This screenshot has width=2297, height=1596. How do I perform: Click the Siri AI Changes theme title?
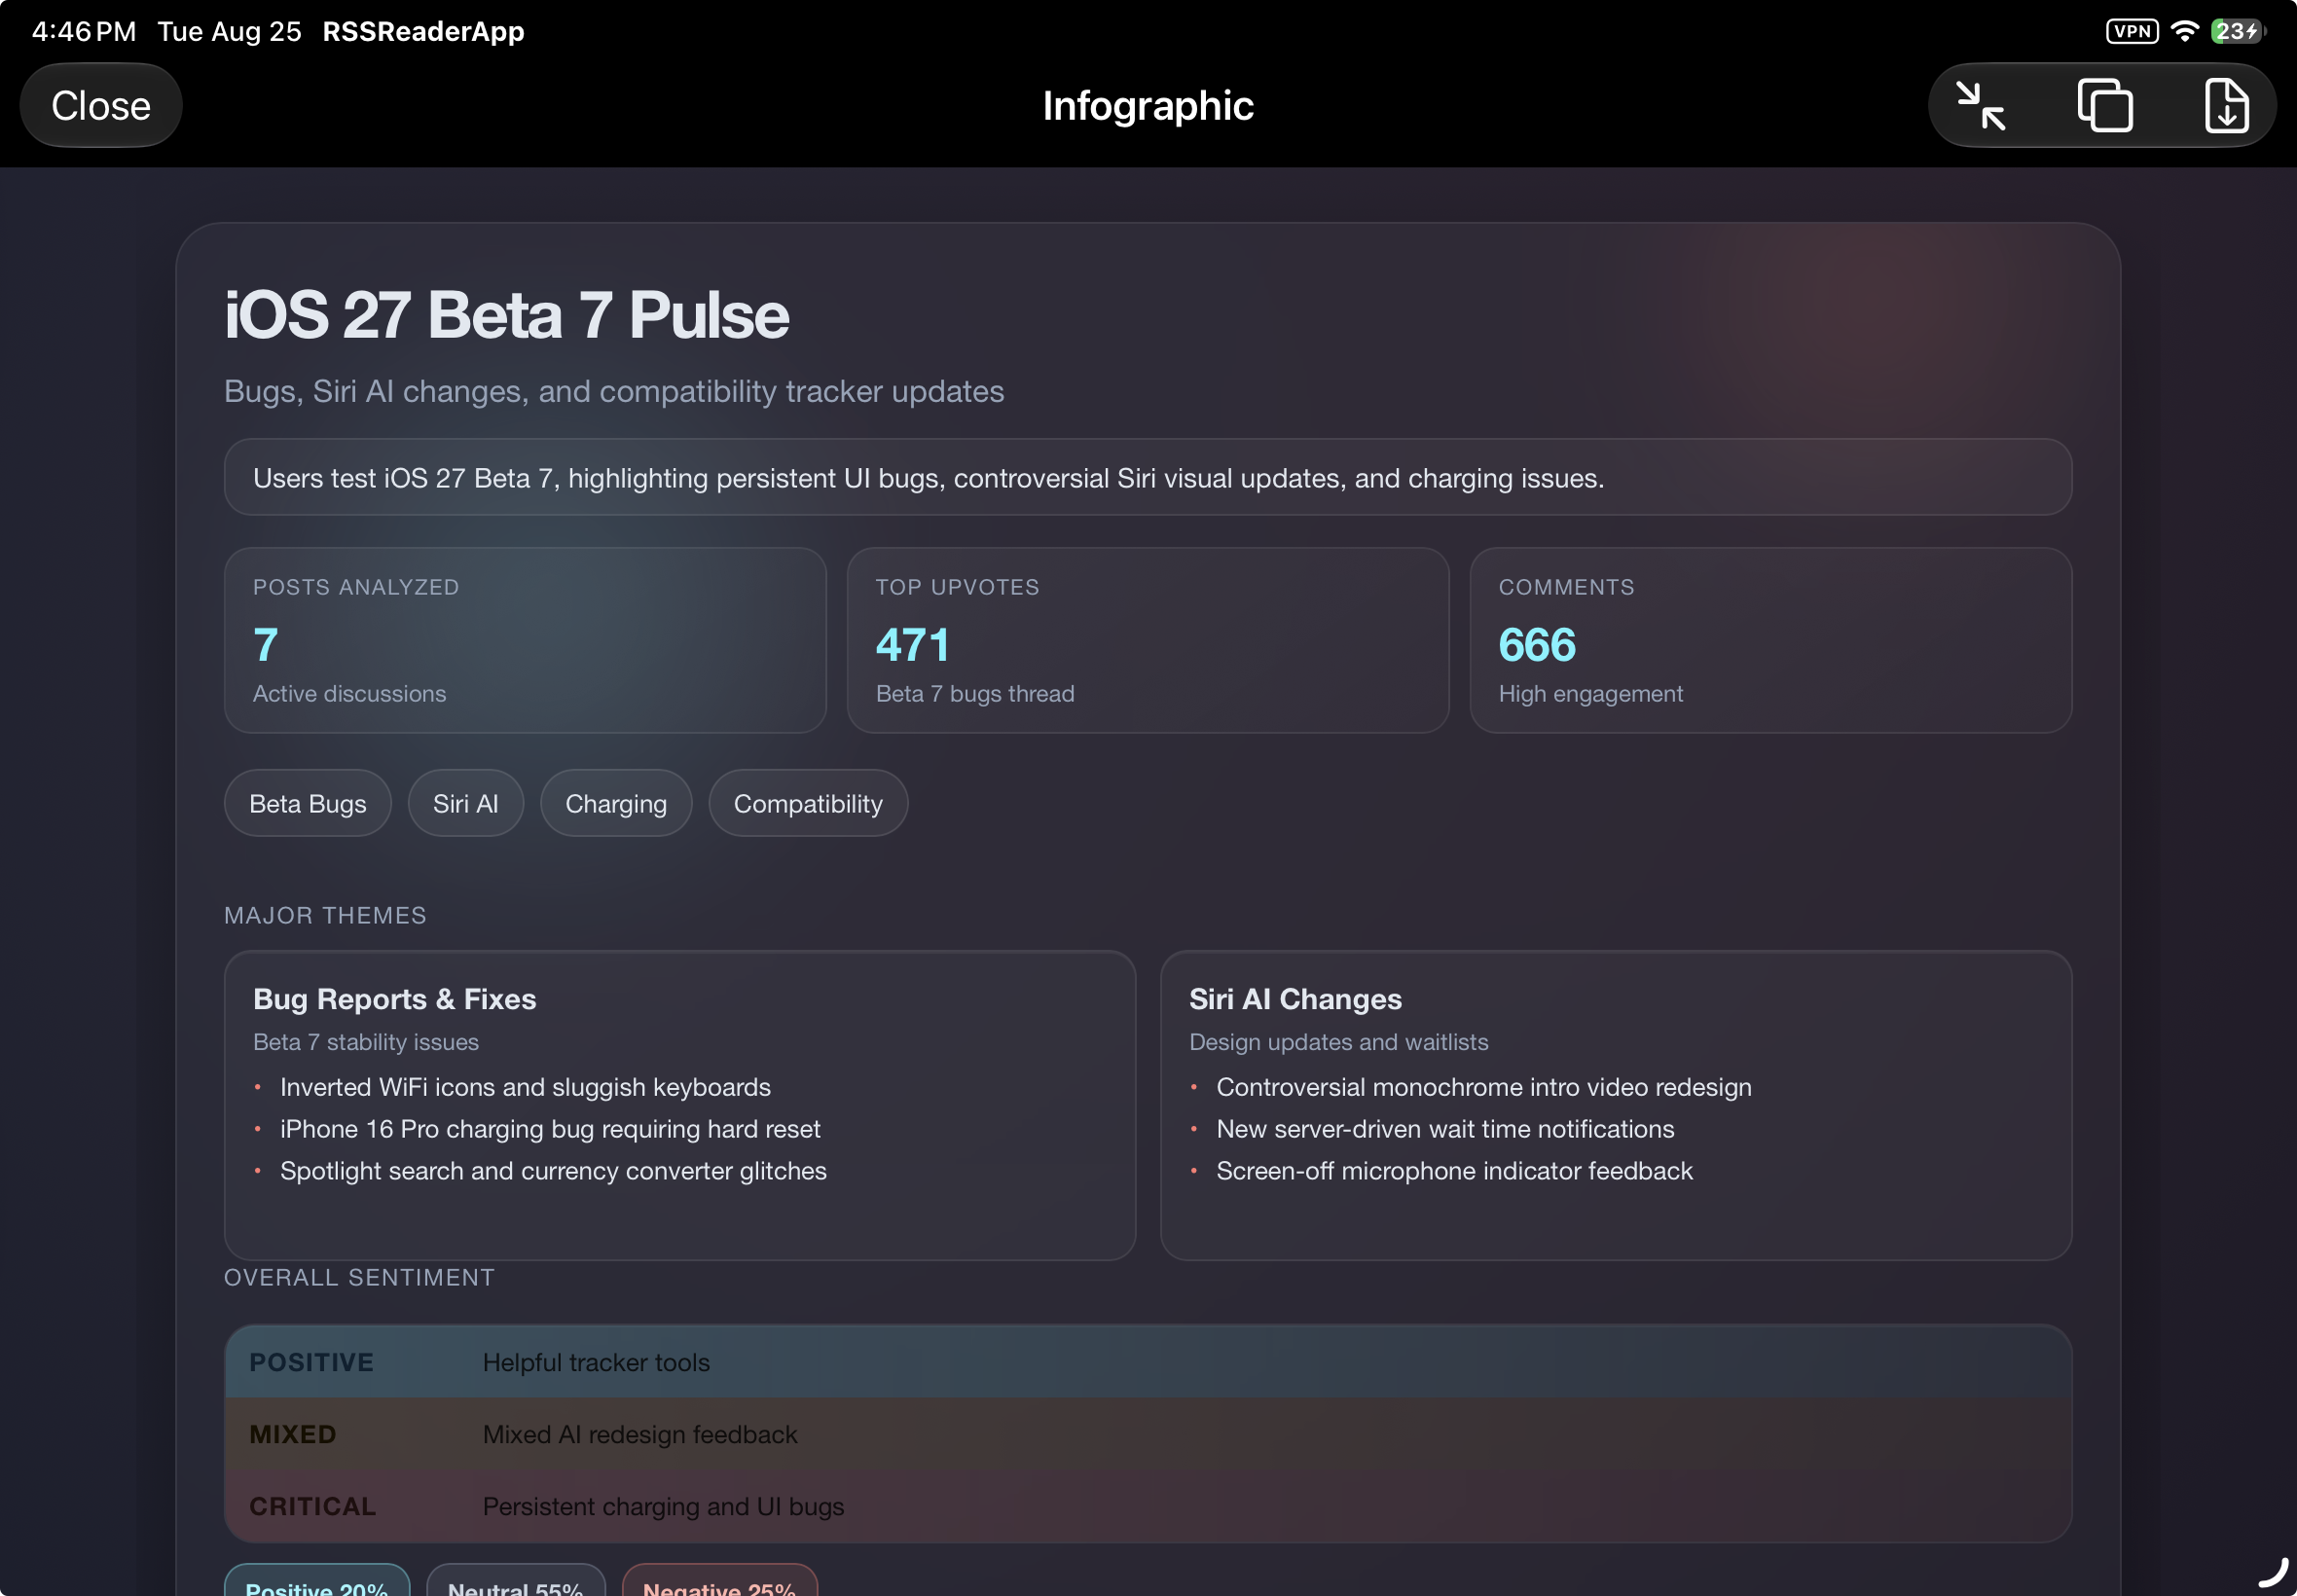tap(1296, 999)
